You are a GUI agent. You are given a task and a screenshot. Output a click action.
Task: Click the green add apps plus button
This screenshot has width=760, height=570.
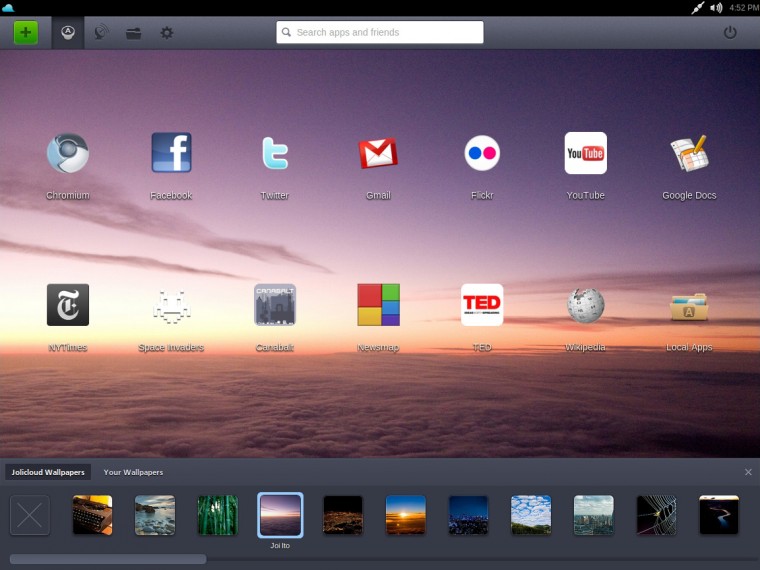(x=26, y=33)
